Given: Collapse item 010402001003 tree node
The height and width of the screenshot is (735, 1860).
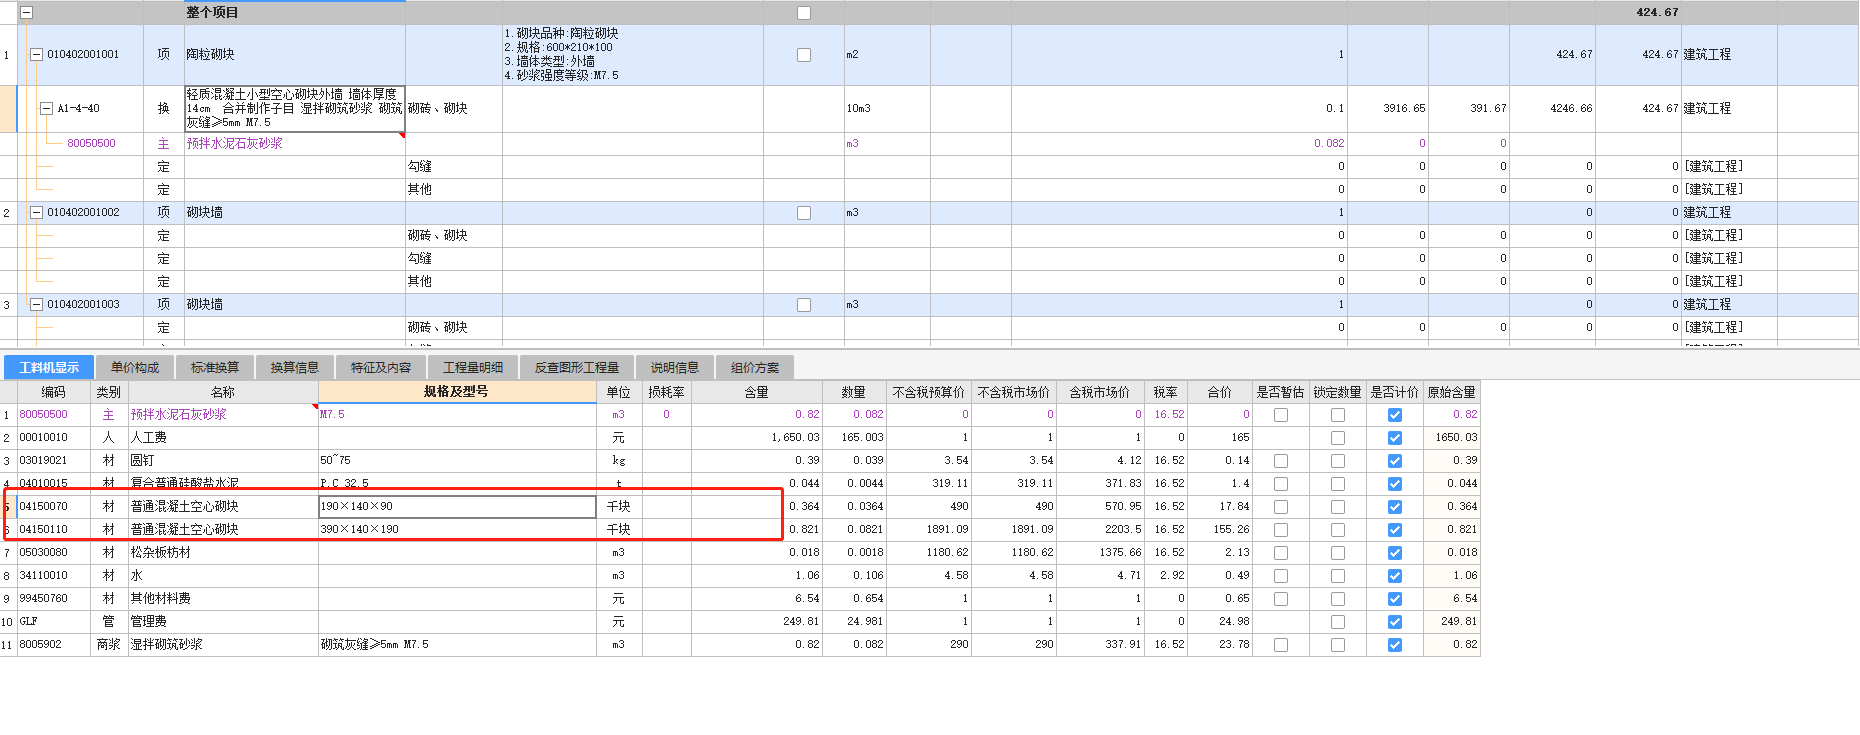Looking at the screenshot, I should tap(37, 304).
